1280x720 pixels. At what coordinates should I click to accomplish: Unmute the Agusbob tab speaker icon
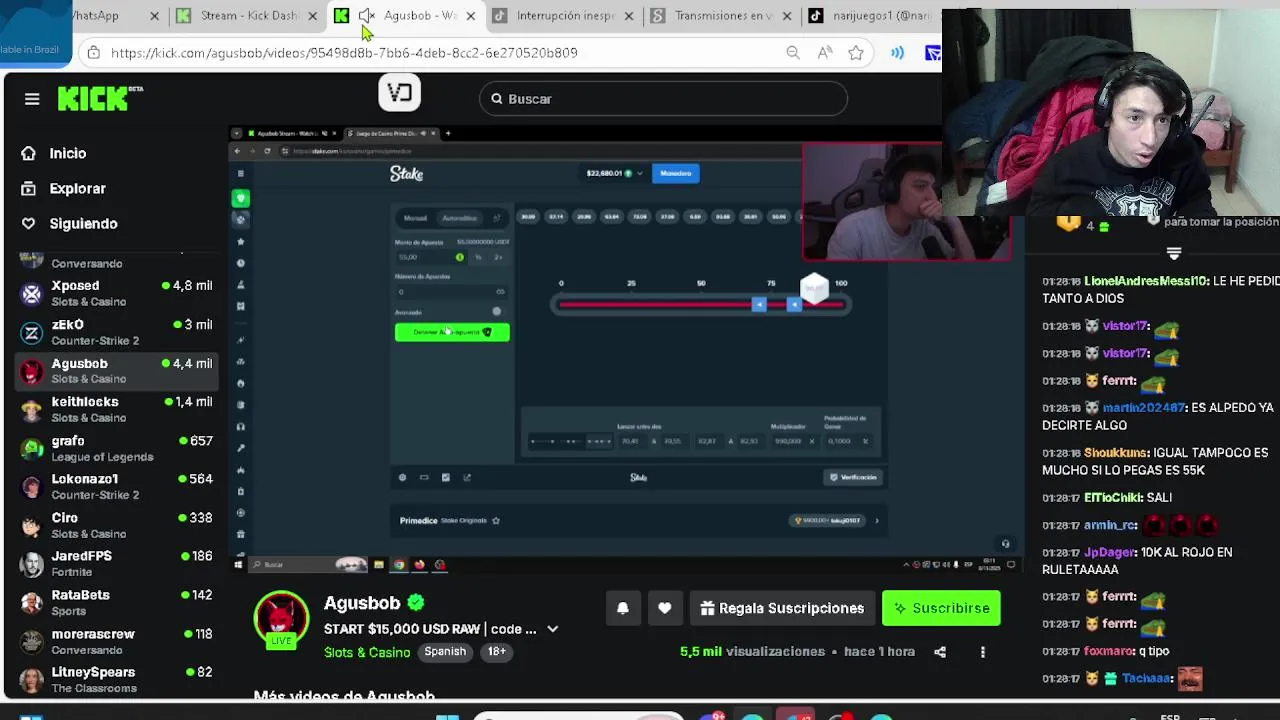coord(367,16)
